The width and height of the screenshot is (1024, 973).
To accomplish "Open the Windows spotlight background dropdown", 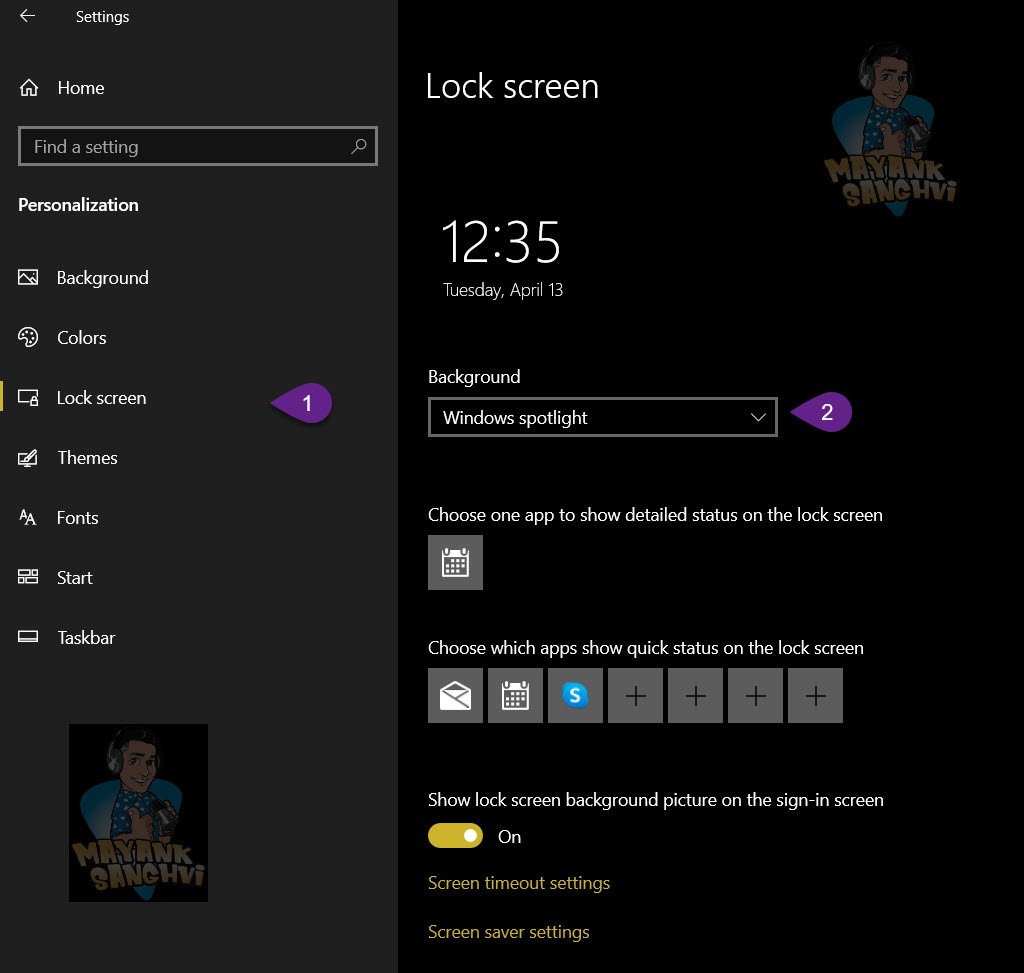I will click(603, 417).
